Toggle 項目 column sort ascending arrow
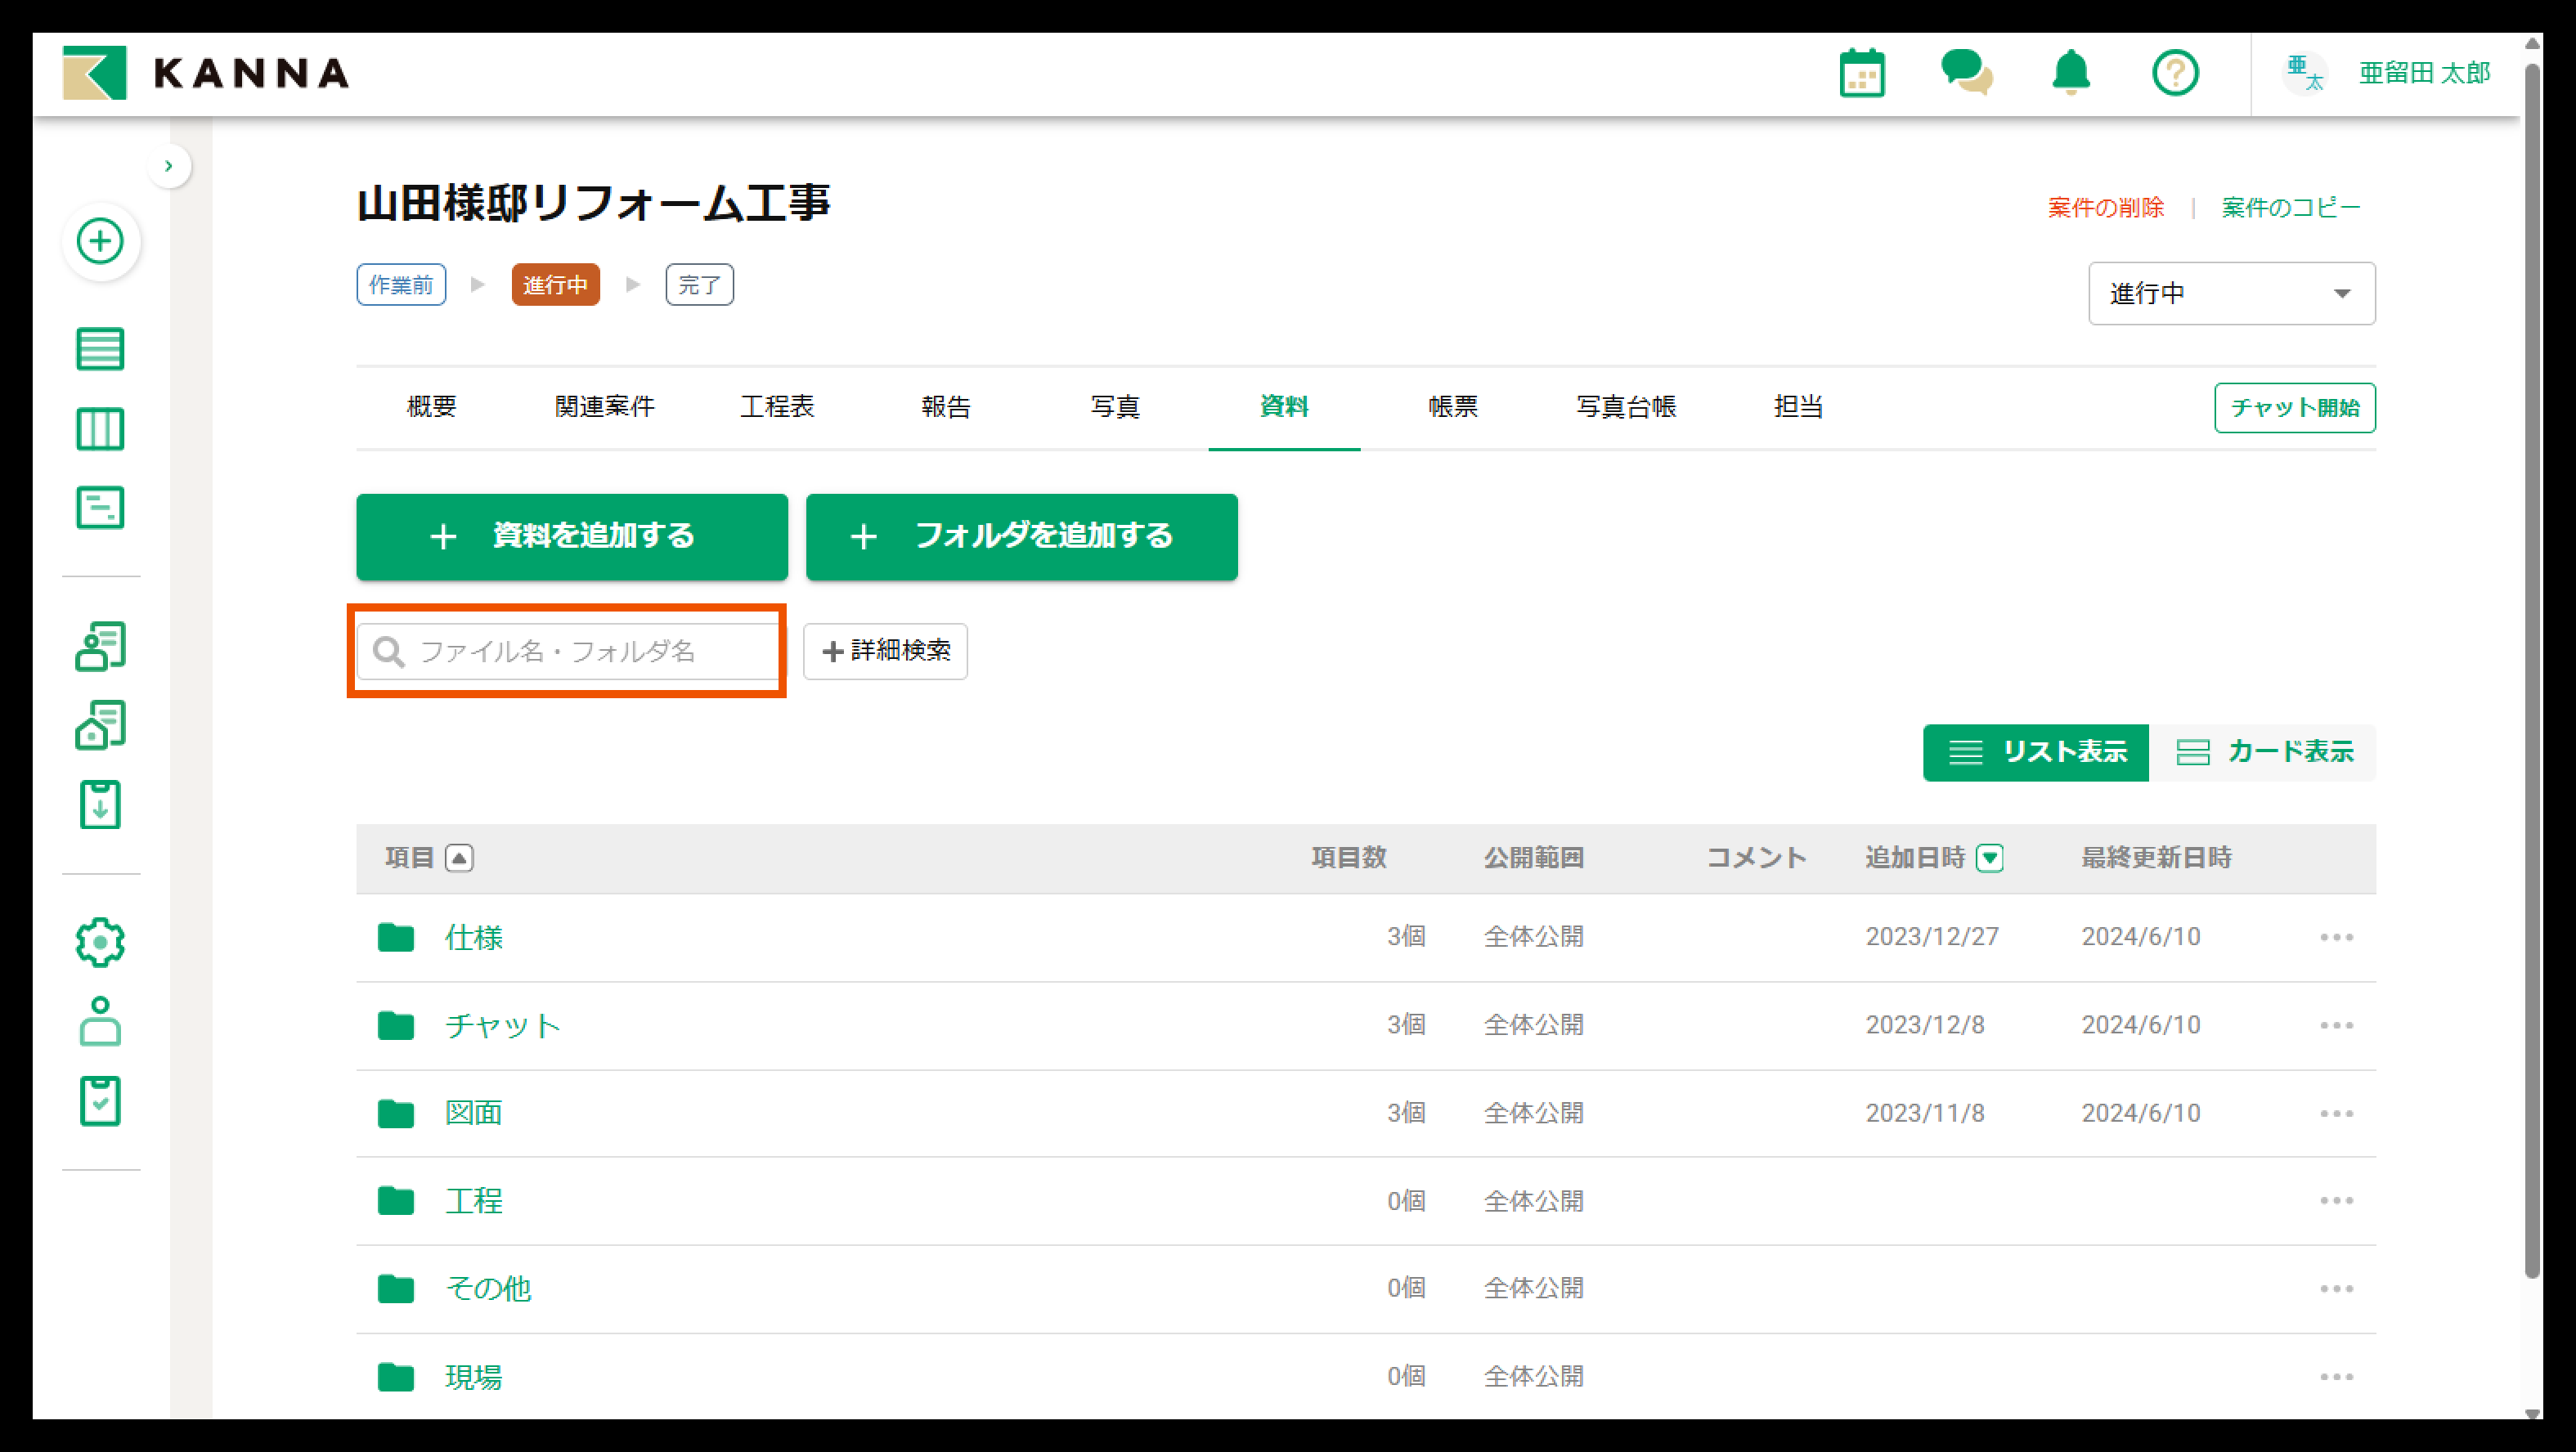The height and width of the screenshot is (1452, 2576). 459,858
